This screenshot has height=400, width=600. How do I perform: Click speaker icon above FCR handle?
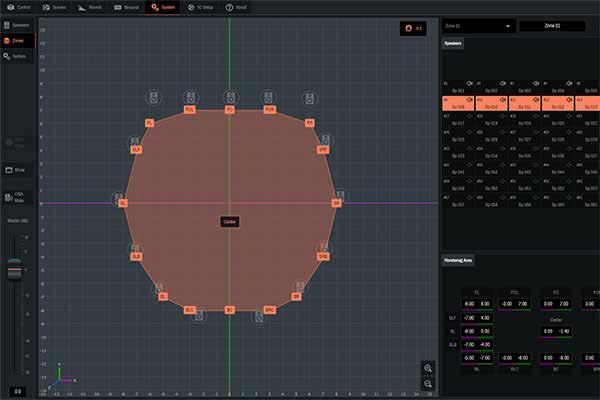click(269, 98)
